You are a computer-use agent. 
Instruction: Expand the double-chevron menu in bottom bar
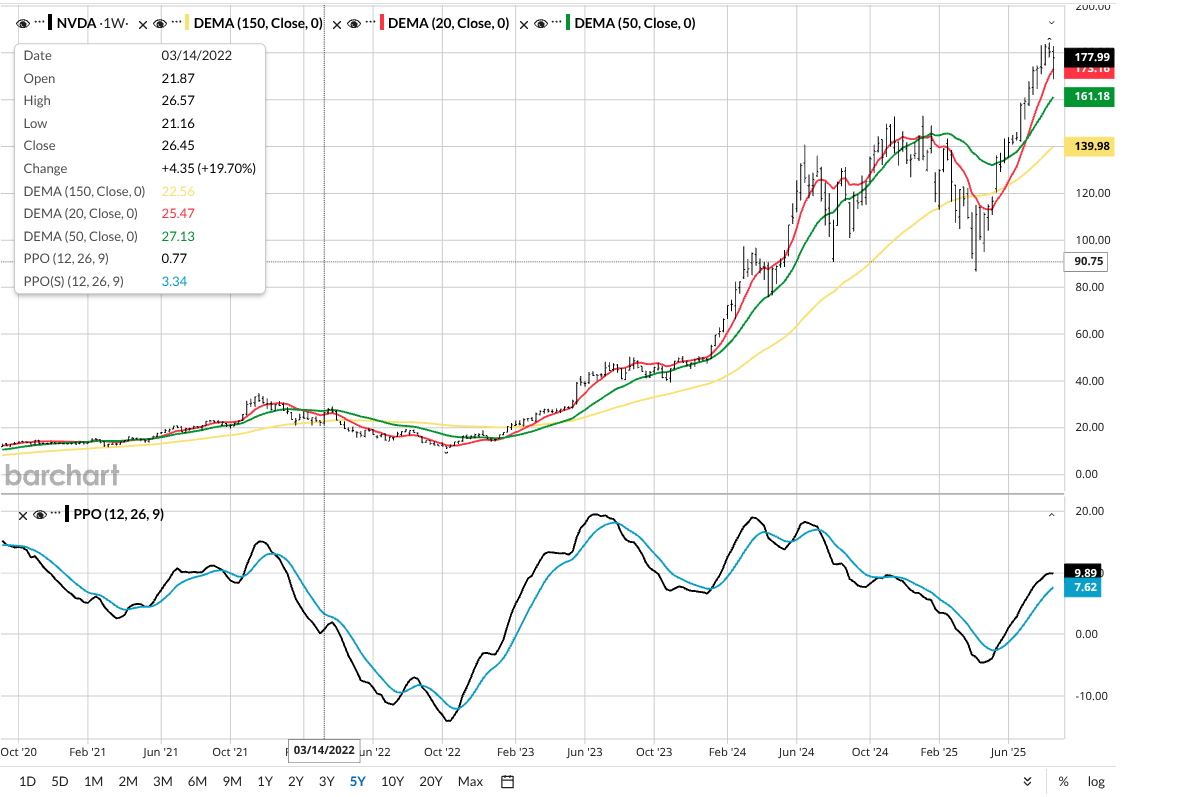(1028, 781)
